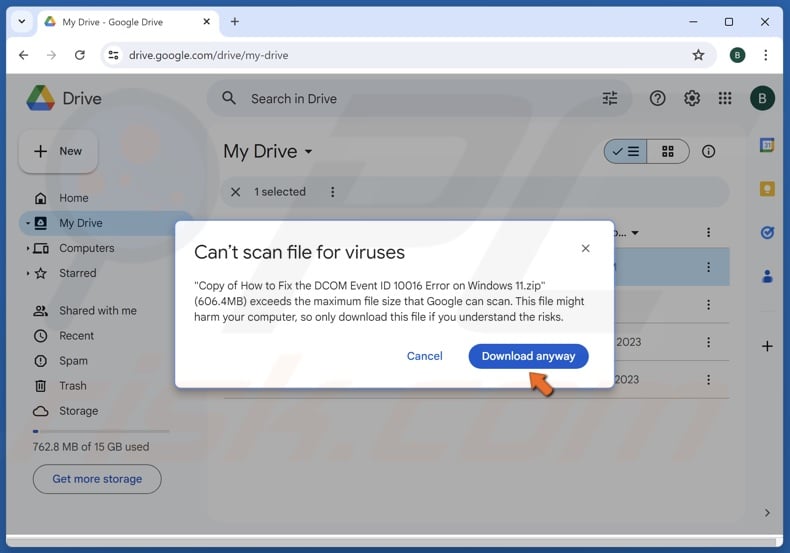Click the storage usage progress bar
This screenshot has width=790, height=553.
pyautogui.click(x=101, y=432)
